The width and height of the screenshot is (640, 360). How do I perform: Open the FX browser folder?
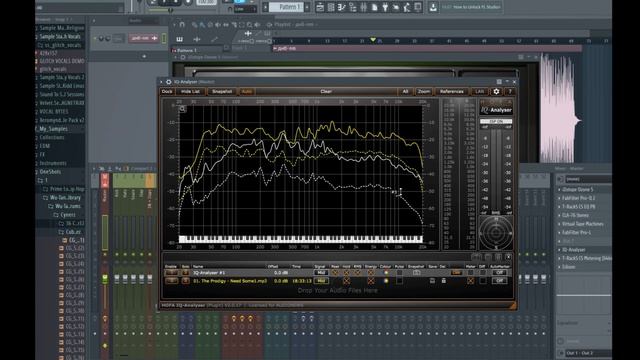pos(43,155)
